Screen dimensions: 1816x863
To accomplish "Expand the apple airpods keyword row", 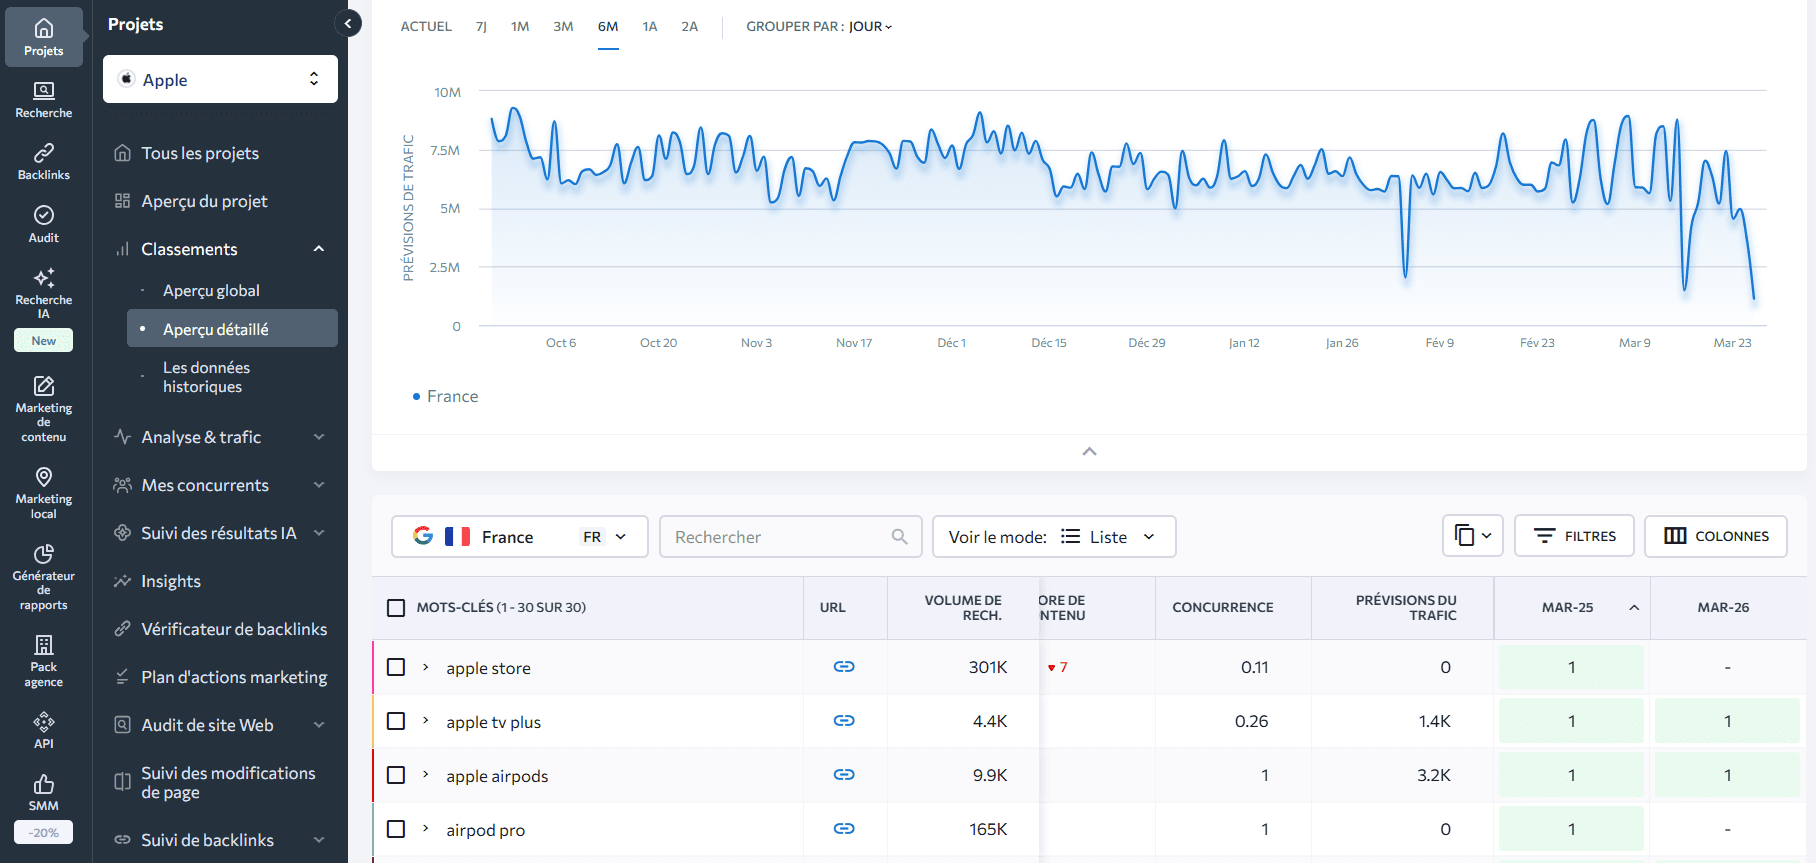I will tap(425, 775).
